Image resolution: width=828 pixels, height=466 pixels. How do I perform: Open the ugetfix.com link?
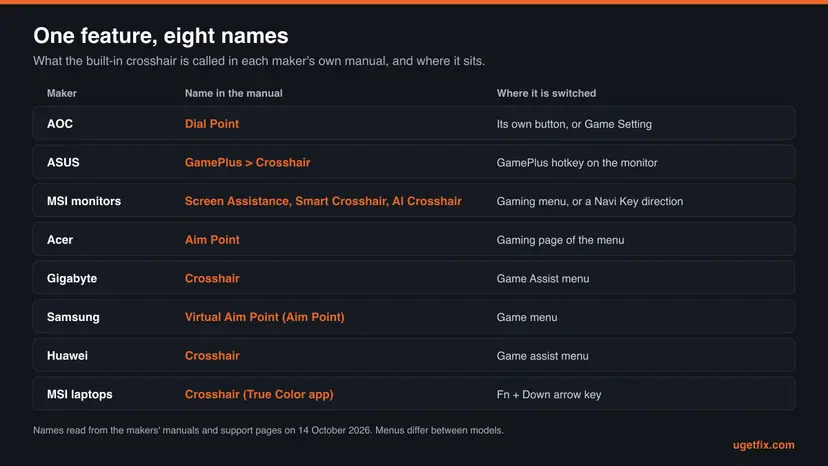764,445
